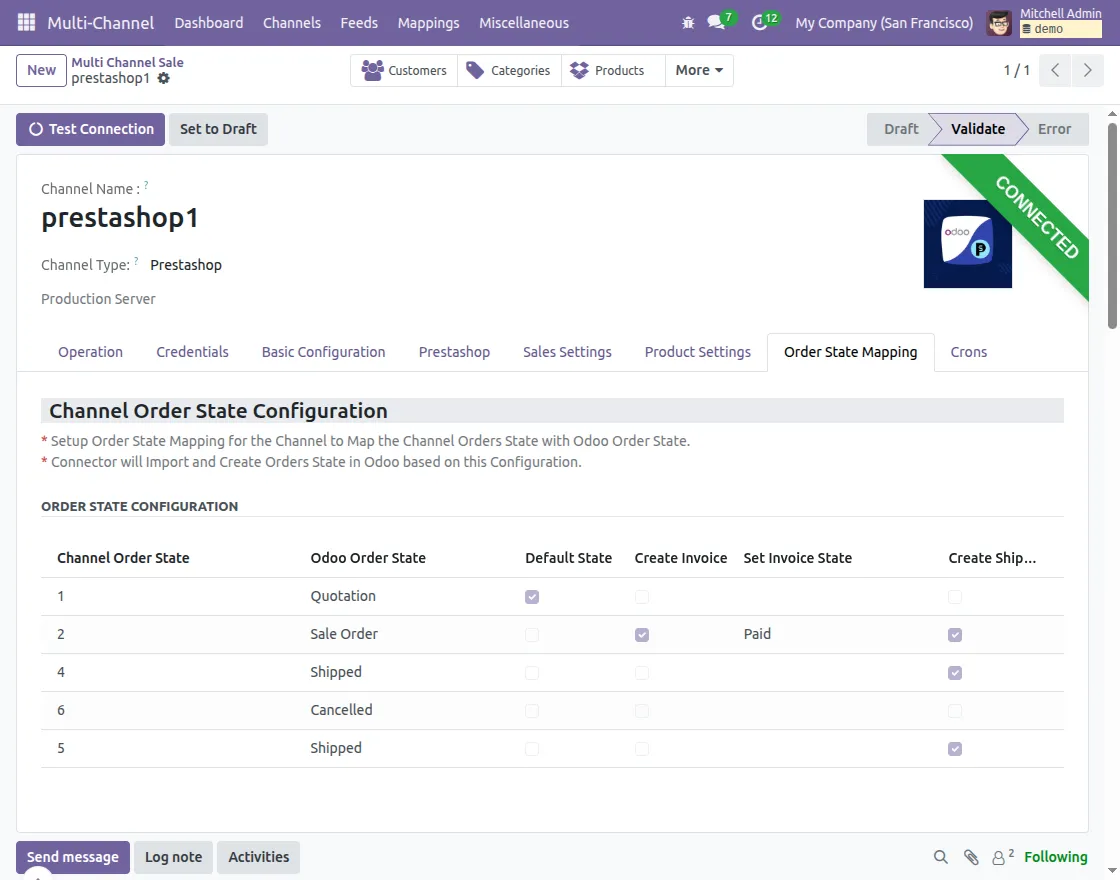Set status to Draft in the status bar
Image resolution: width=1120 pixels, height=880 pixels.
pyautogui.click(x=899, y=129)
